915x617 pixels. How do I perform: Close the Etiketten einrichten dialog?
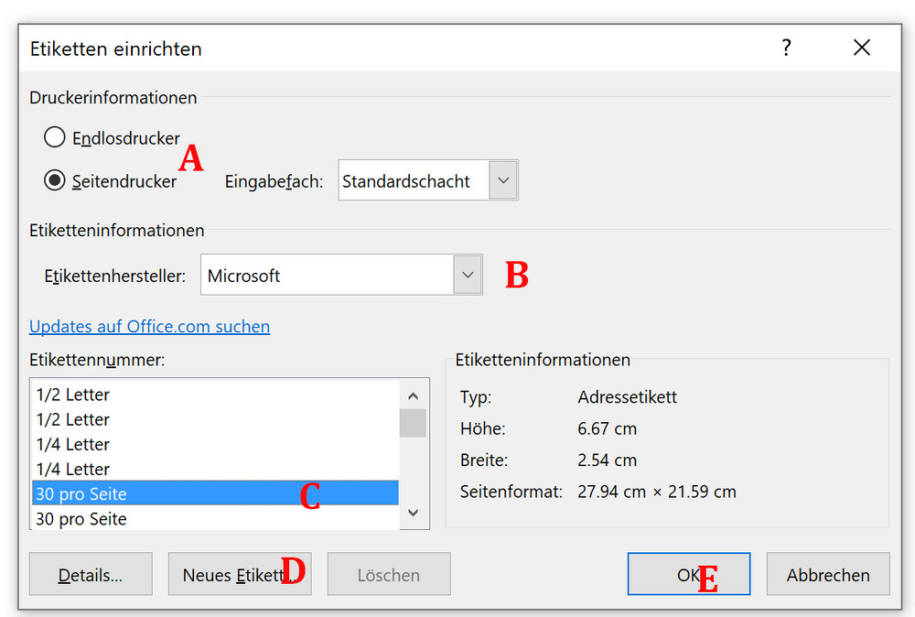click(862, 47)
